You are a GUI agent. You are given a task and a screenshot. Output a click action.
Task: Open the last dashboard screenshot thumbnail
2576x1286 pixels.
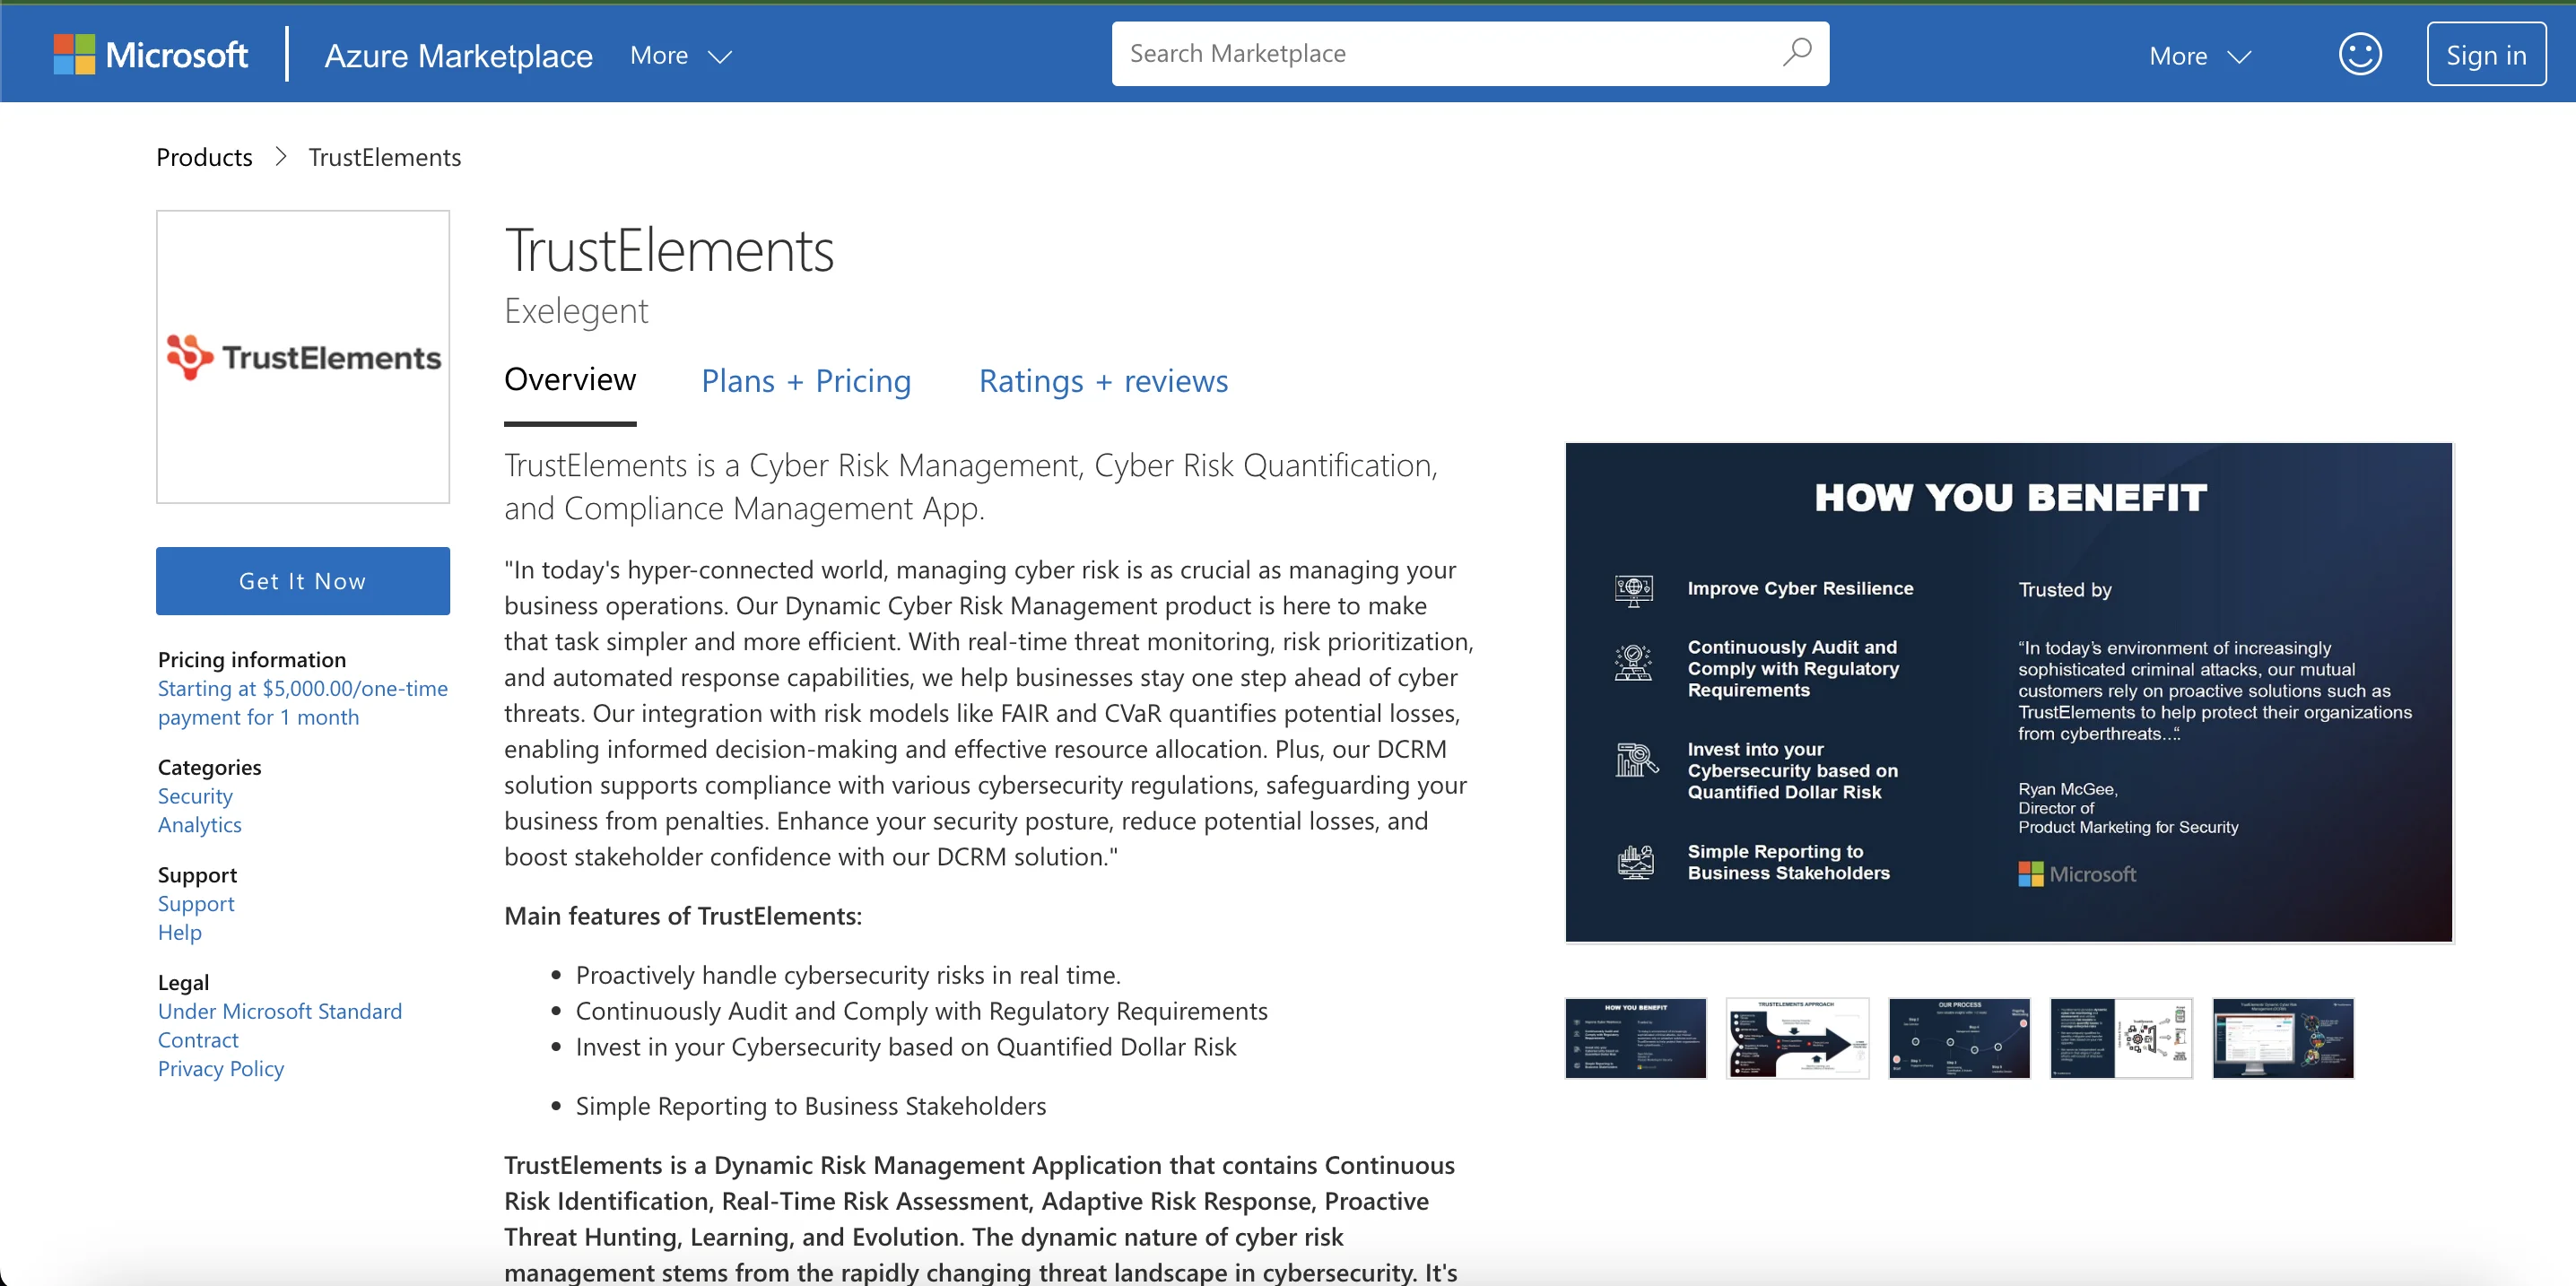pyautogui.click(x=2282, y=1038)
